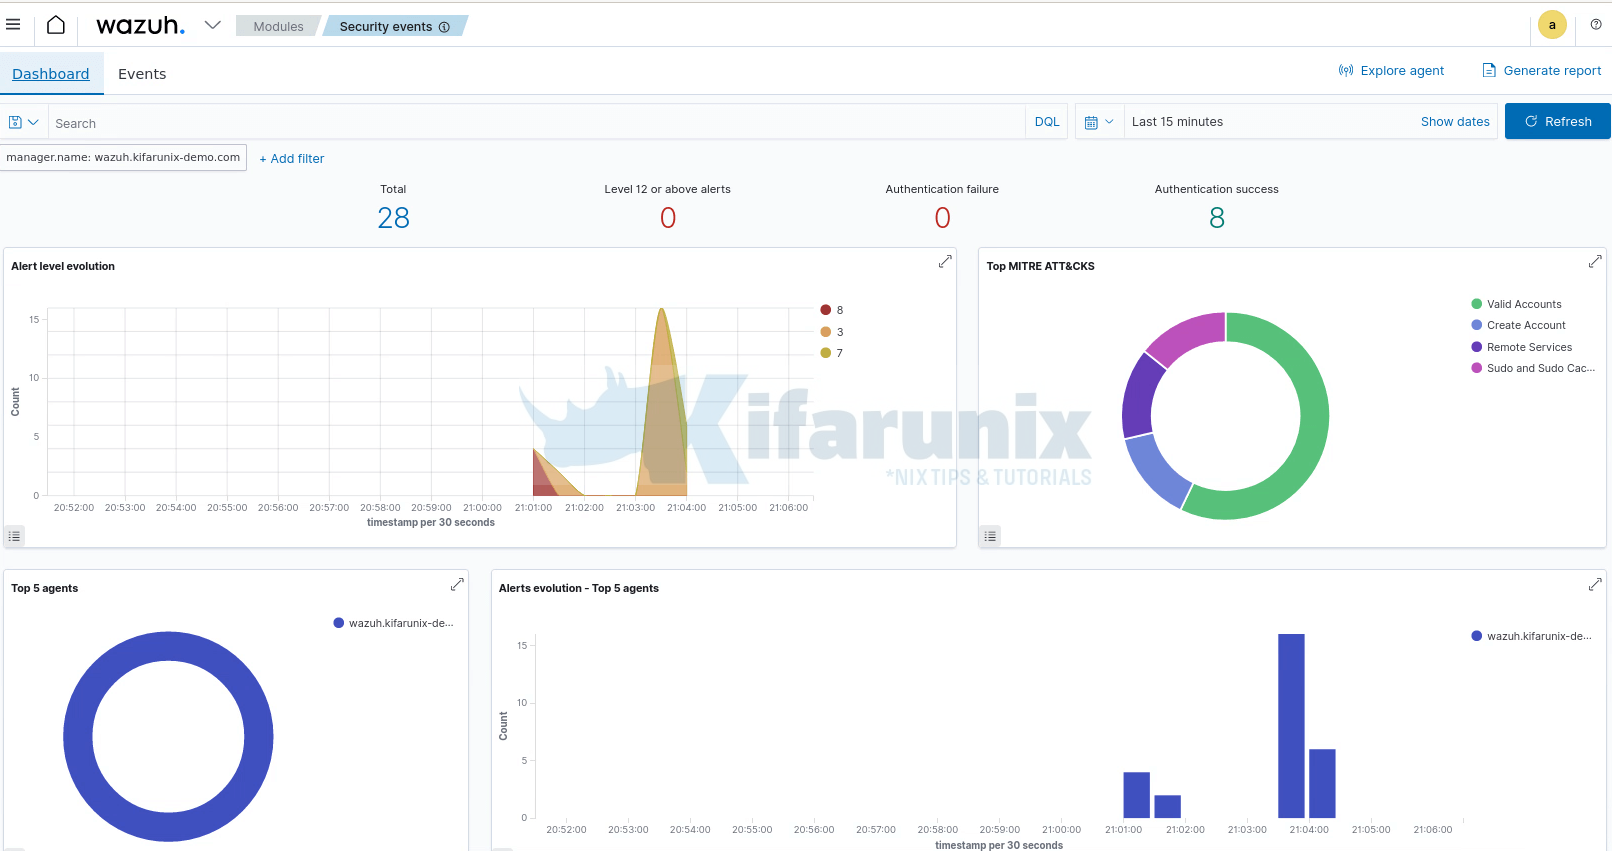Viewport: 1612px width, 851px height.
Task: Click Add filter
Action: tap(292, 158)
